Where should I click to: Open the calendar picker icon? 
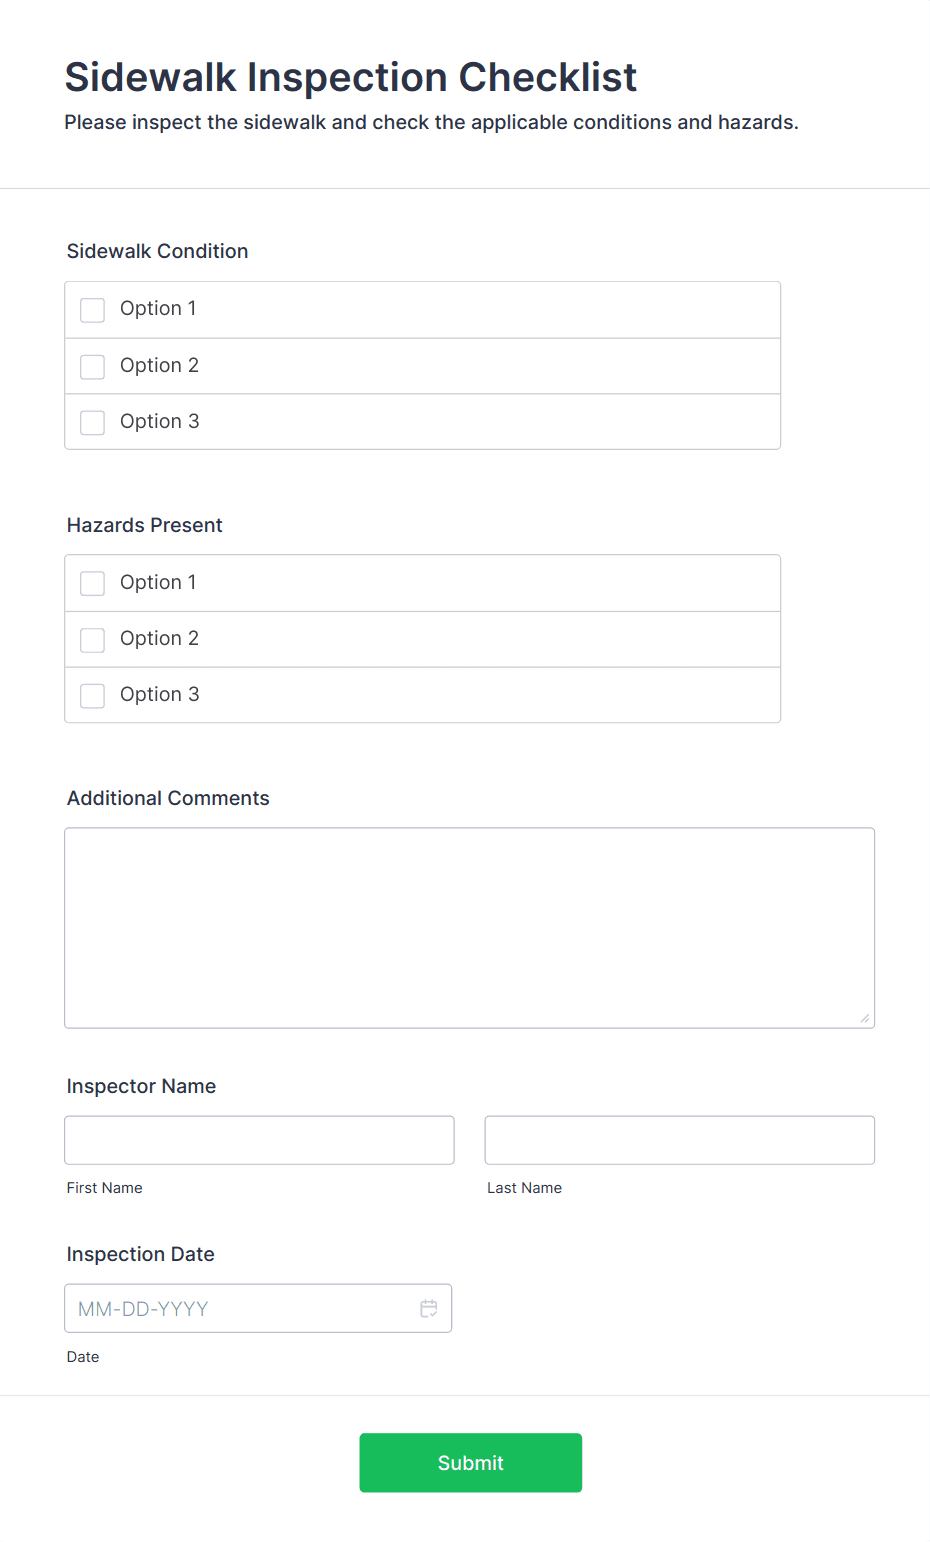429,1309
